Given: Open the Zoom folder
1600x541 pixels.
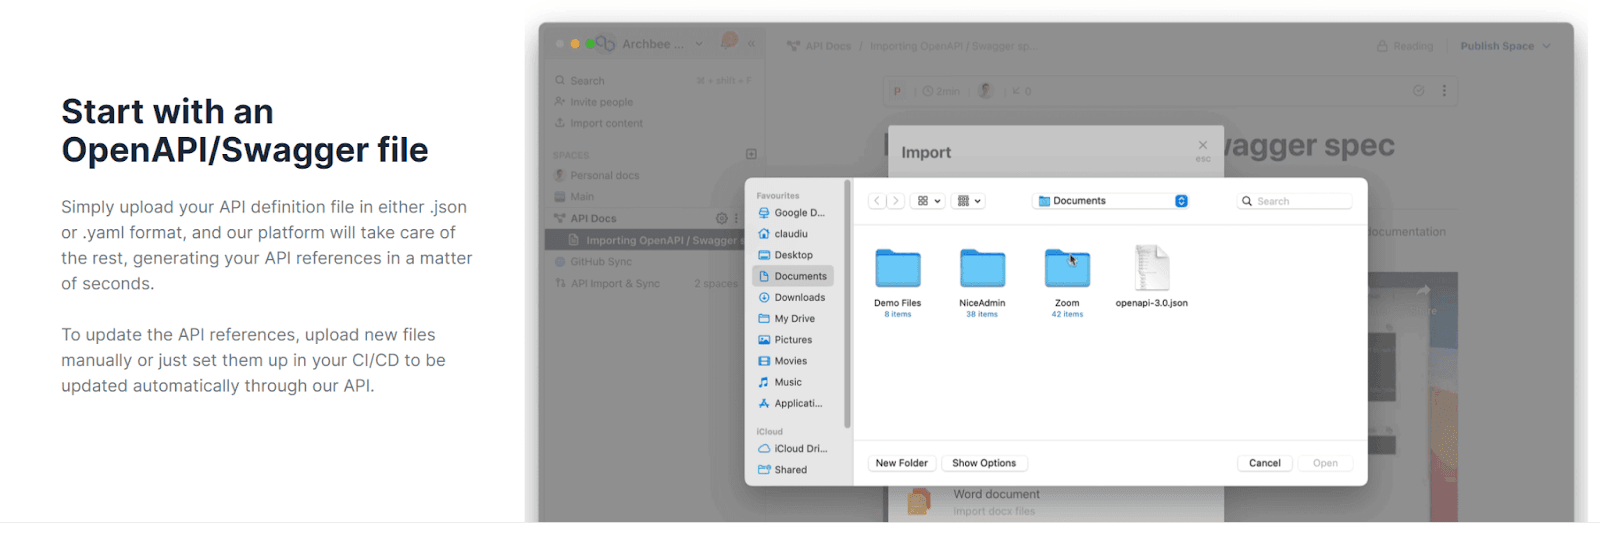Looking at the screenshot, I should click(1067, 269).
